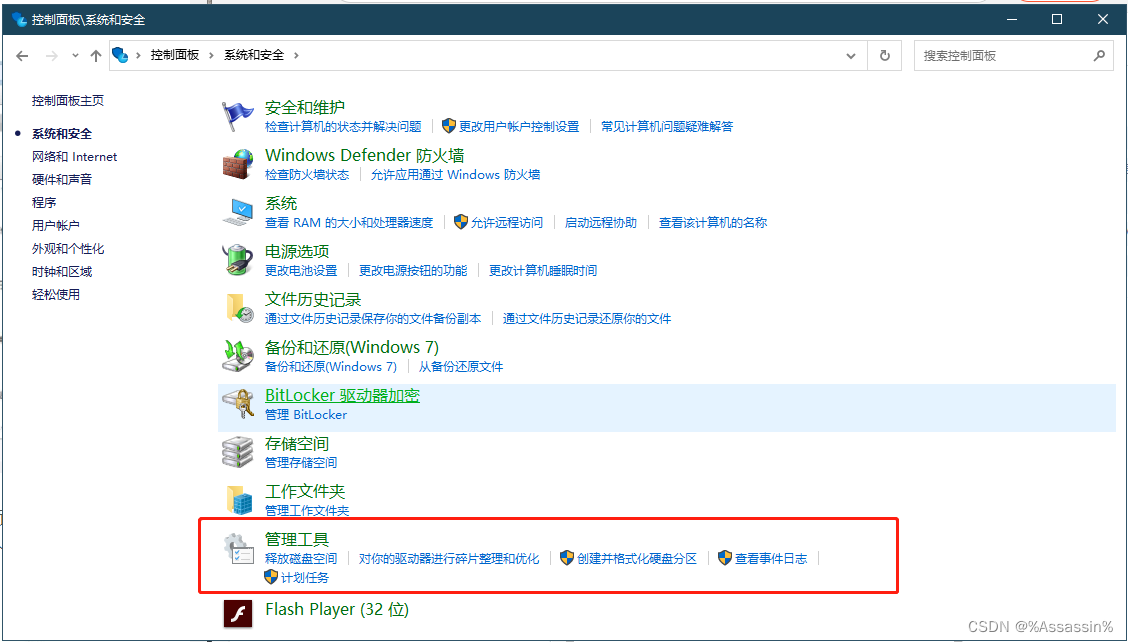1128x642 pixels.
Task: Open 允许远程访问 link
Action: (506, 223)
